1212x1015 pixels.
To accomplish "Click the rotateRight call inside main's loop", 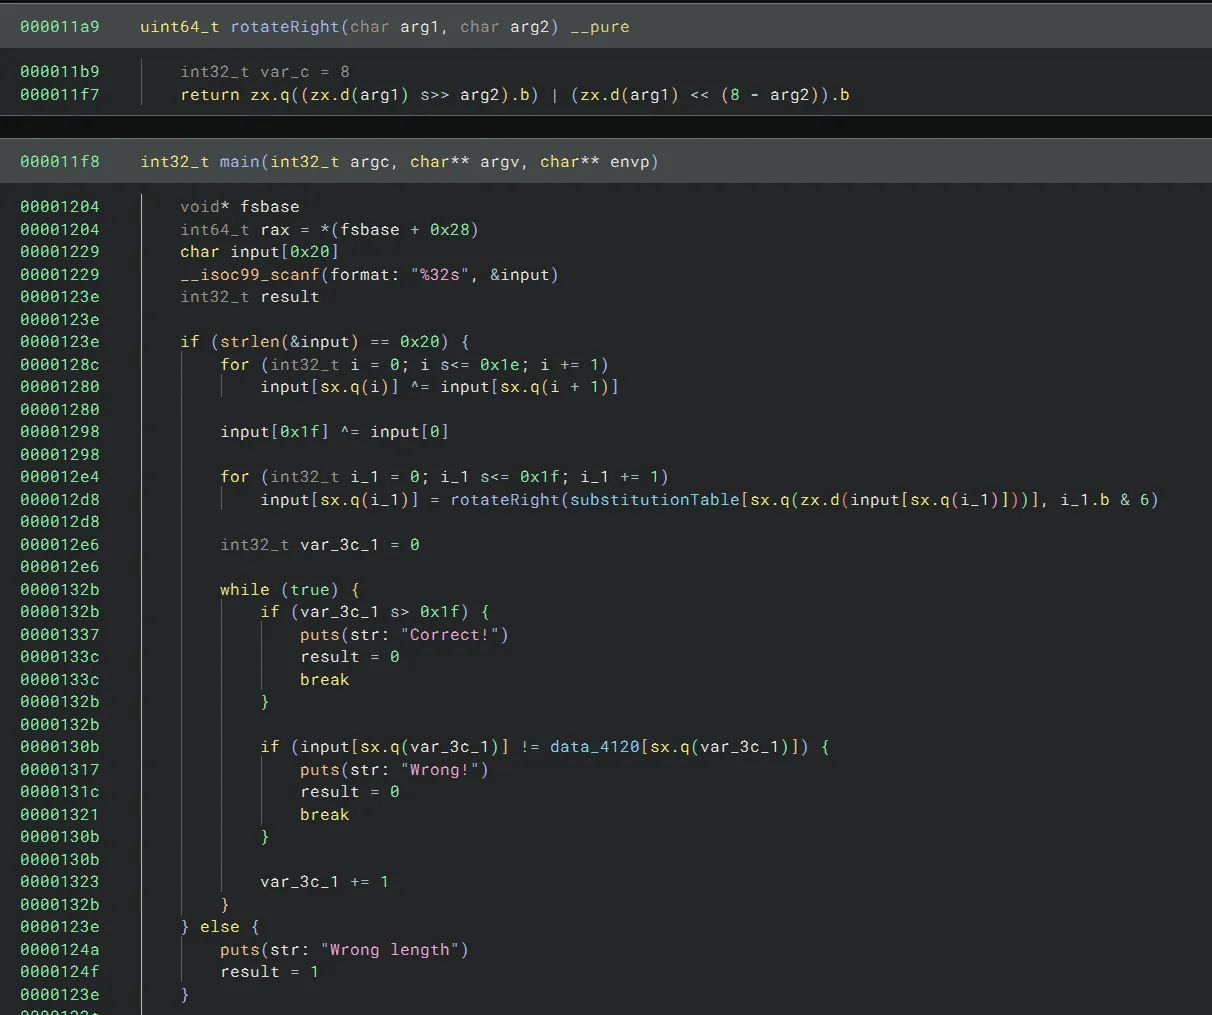I will click(504, 500).
